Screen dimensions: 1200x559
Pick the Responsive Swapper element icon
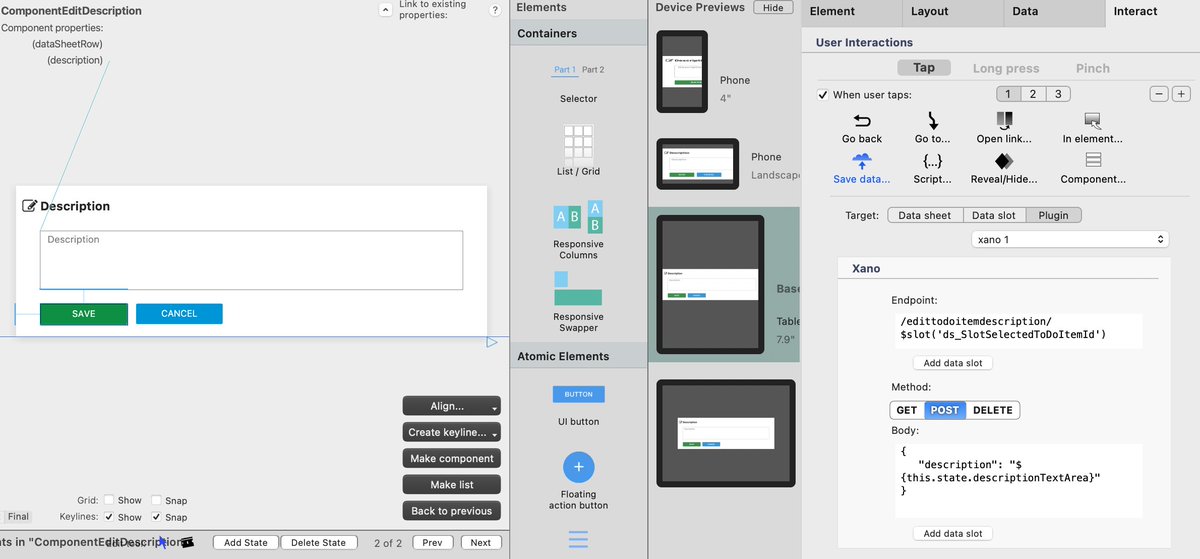(x=578, y=288)
